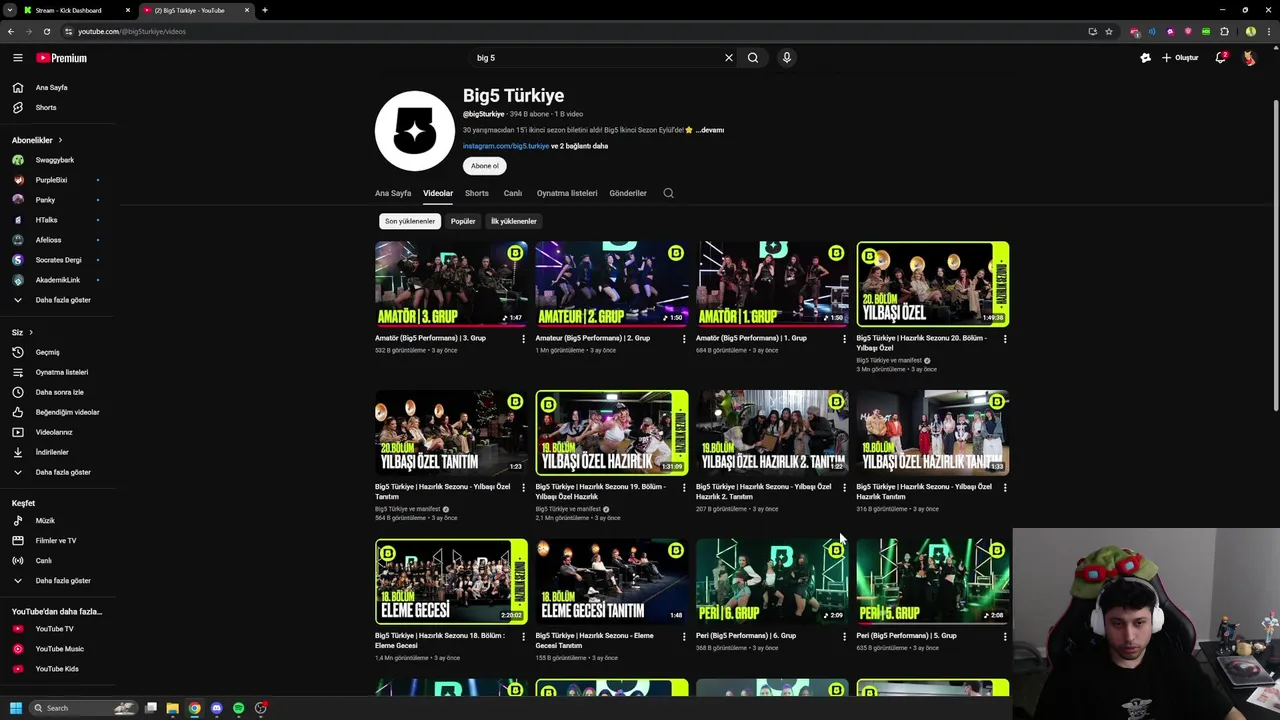Open Amatör 1. Grup video thumbnail

tap(772, 284)
